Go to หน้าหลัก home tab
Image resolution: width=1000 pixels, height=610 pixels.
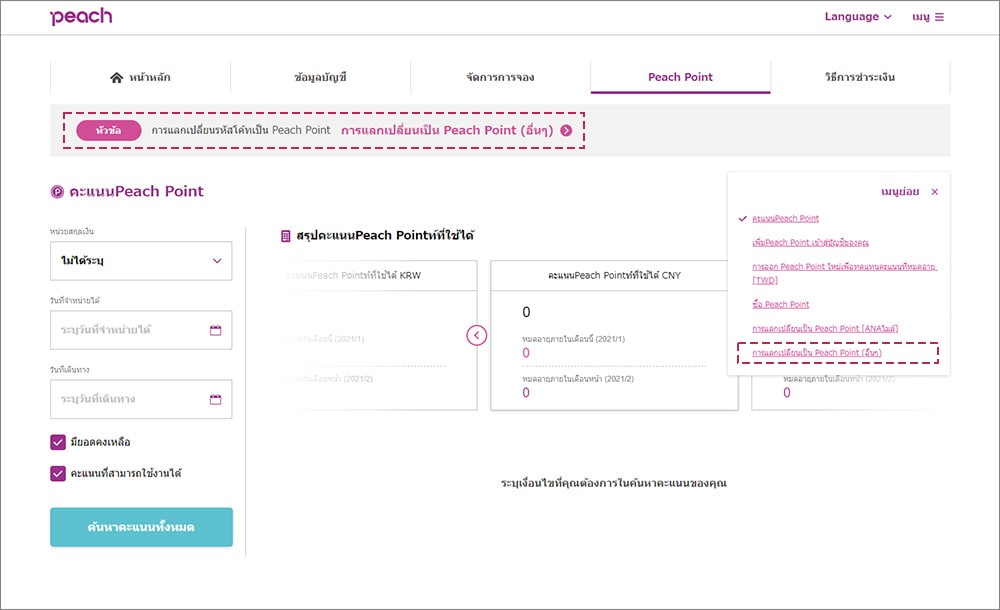coord(140,77)
